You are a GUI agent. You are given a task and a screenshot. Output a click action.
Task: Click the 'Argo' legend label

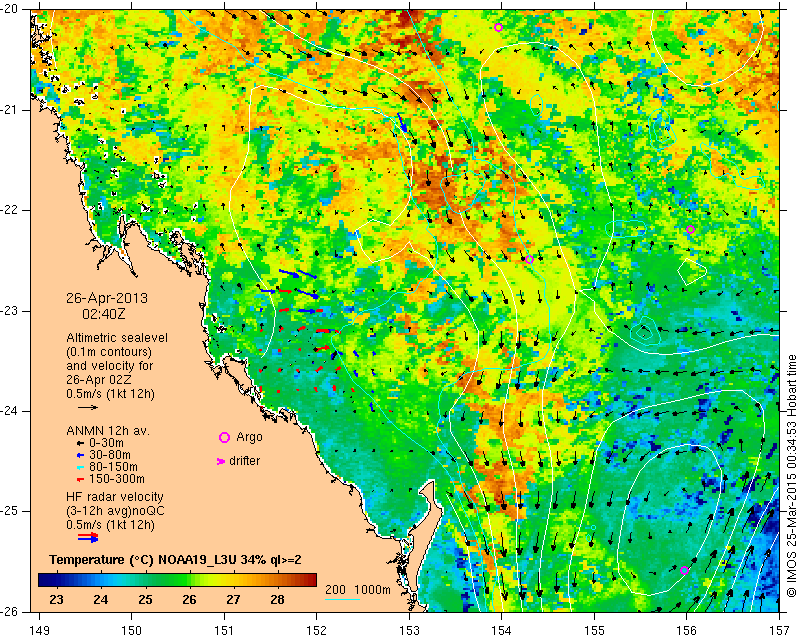tap(249, 437)
